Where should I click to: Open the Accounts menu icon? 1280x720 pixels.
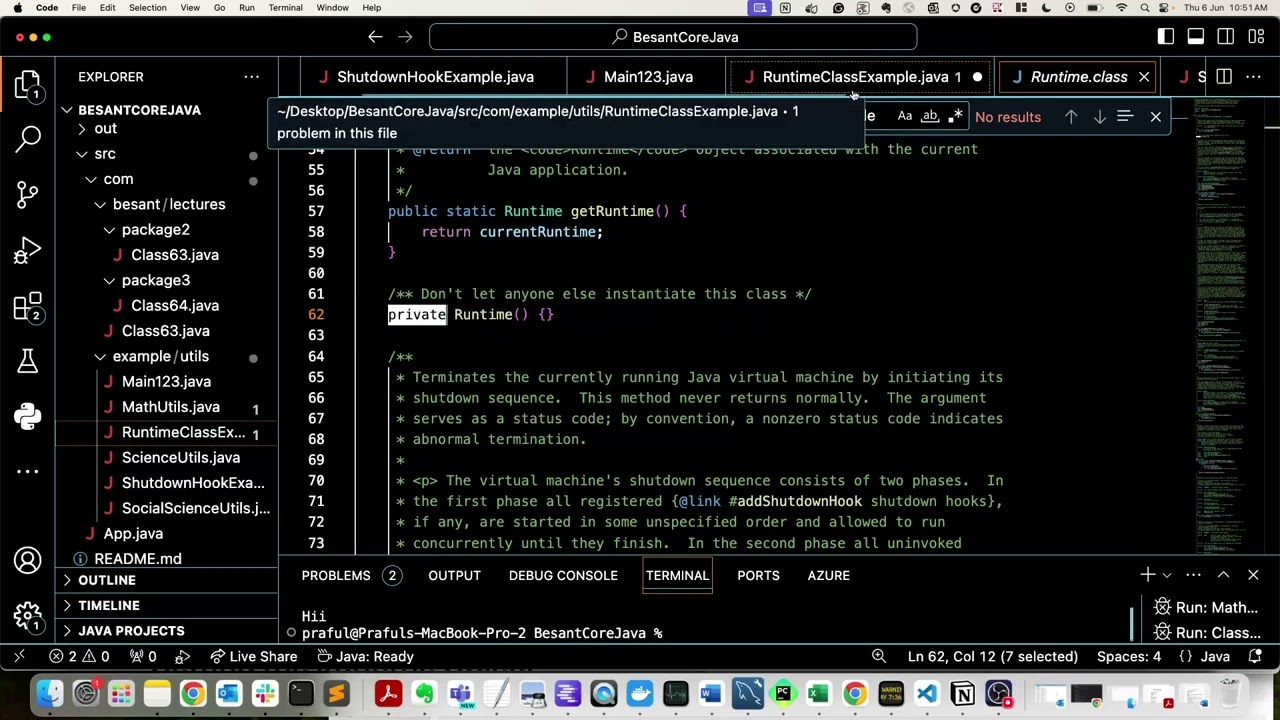click(x=28, y=560)
